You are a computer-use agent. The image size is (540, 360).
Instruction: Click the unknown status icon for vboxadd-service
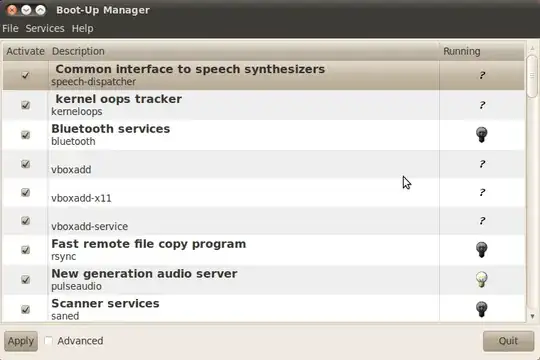(482, 220)
